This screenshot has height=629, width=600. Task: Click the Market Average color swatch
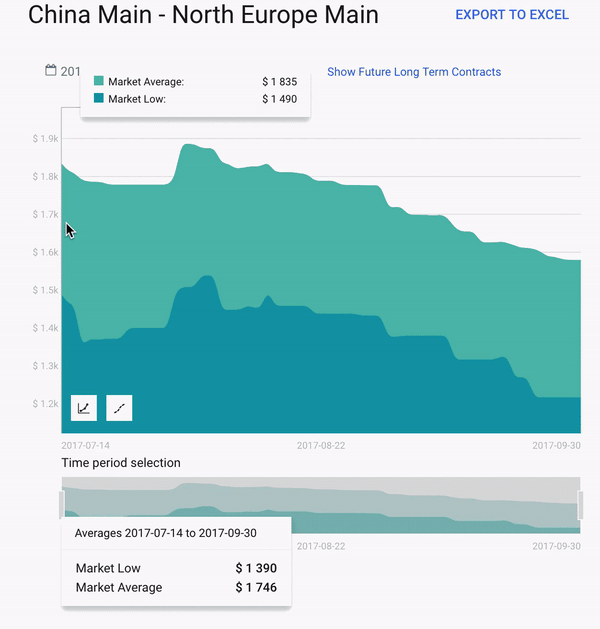[x=99, y=81]
